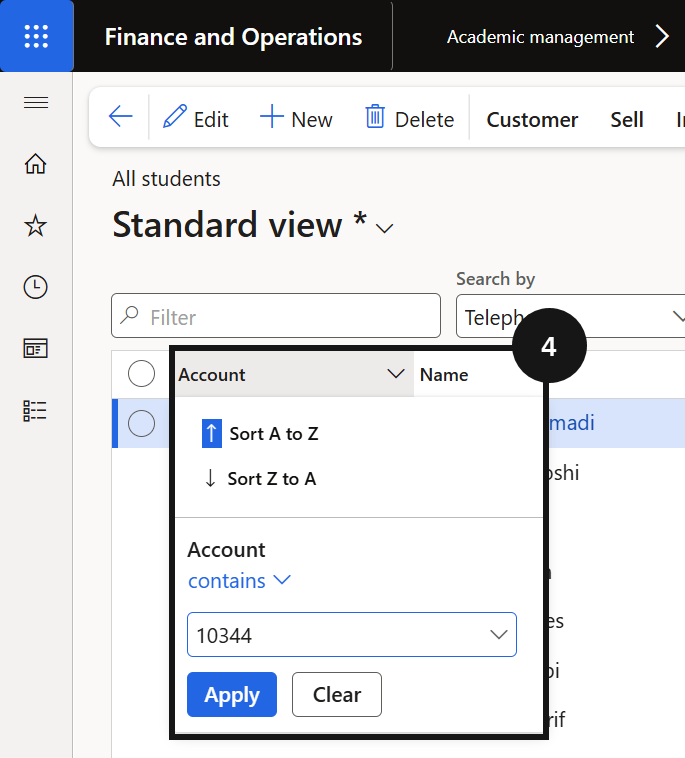This screenshot has height=758, width=685.
Task: Expand the 10344 field dropdown arrow
Action: 498,634
